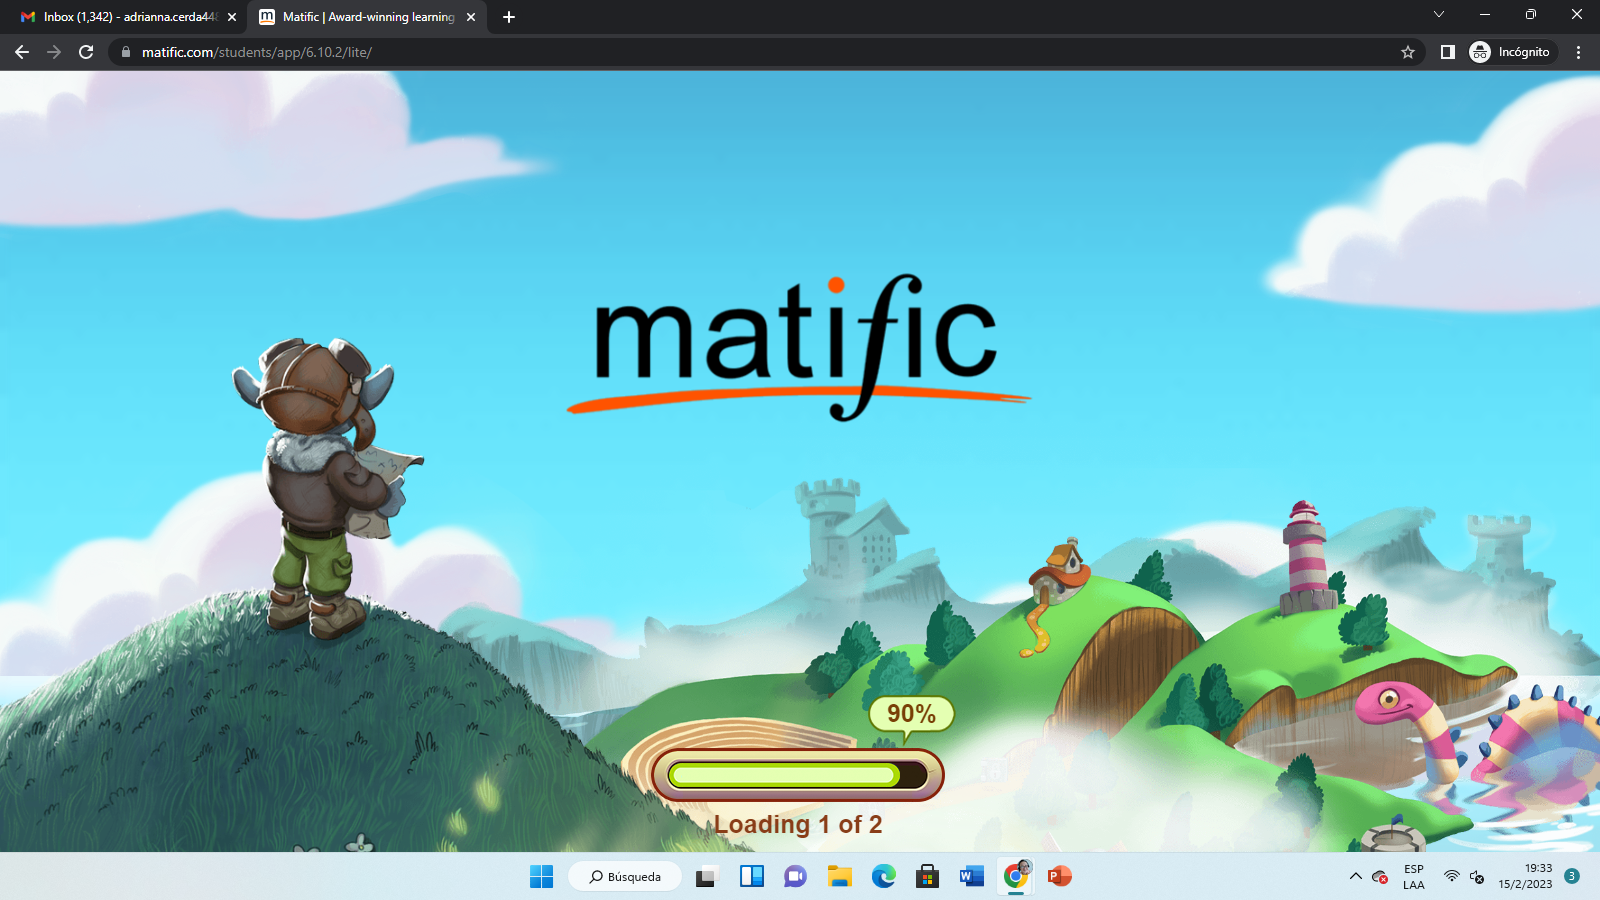Open the Chrome tab search chevron
Screen dimensions: 1600x900
1438,15
